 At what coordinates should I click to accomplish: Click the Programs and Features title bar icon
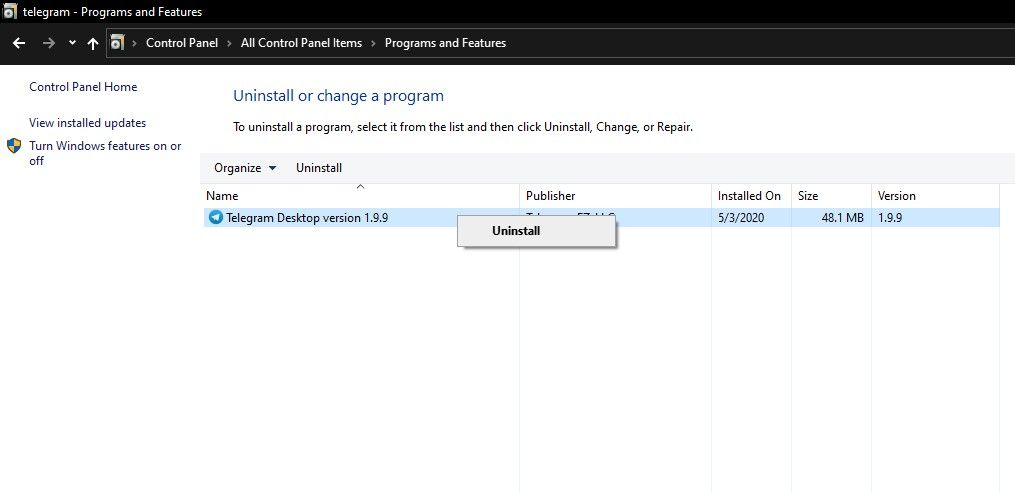click(10, 12)
